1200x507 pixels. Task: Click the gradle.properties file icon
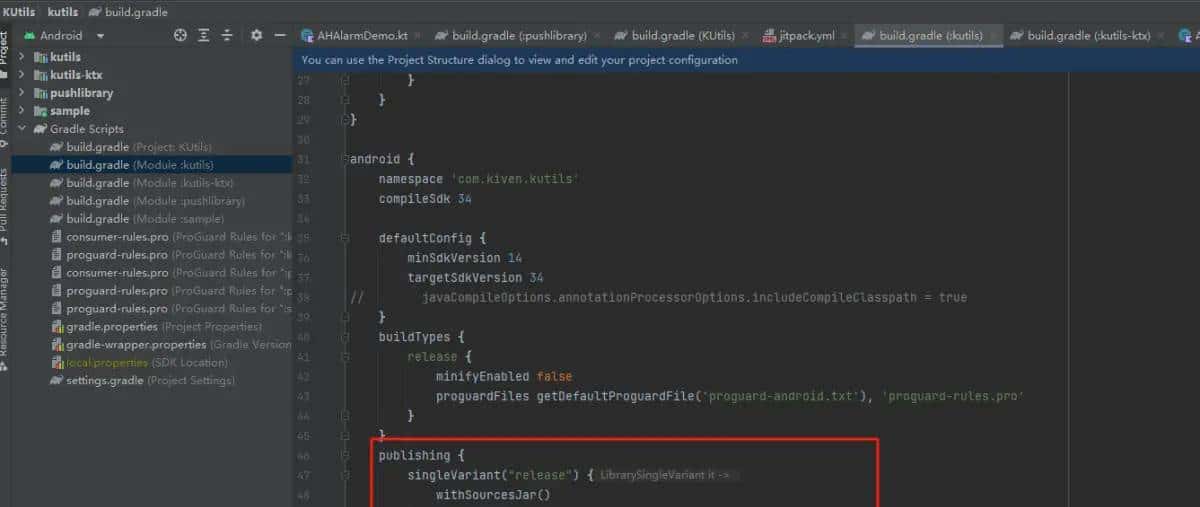click(57, 327)
